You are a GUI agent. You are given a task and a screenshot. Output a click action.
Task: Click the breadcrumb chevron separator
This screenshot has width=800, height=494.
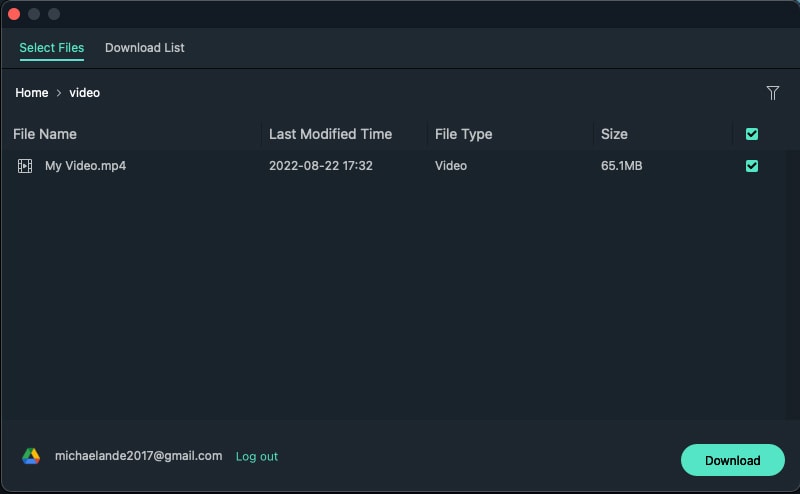click(x=59, y=93)
